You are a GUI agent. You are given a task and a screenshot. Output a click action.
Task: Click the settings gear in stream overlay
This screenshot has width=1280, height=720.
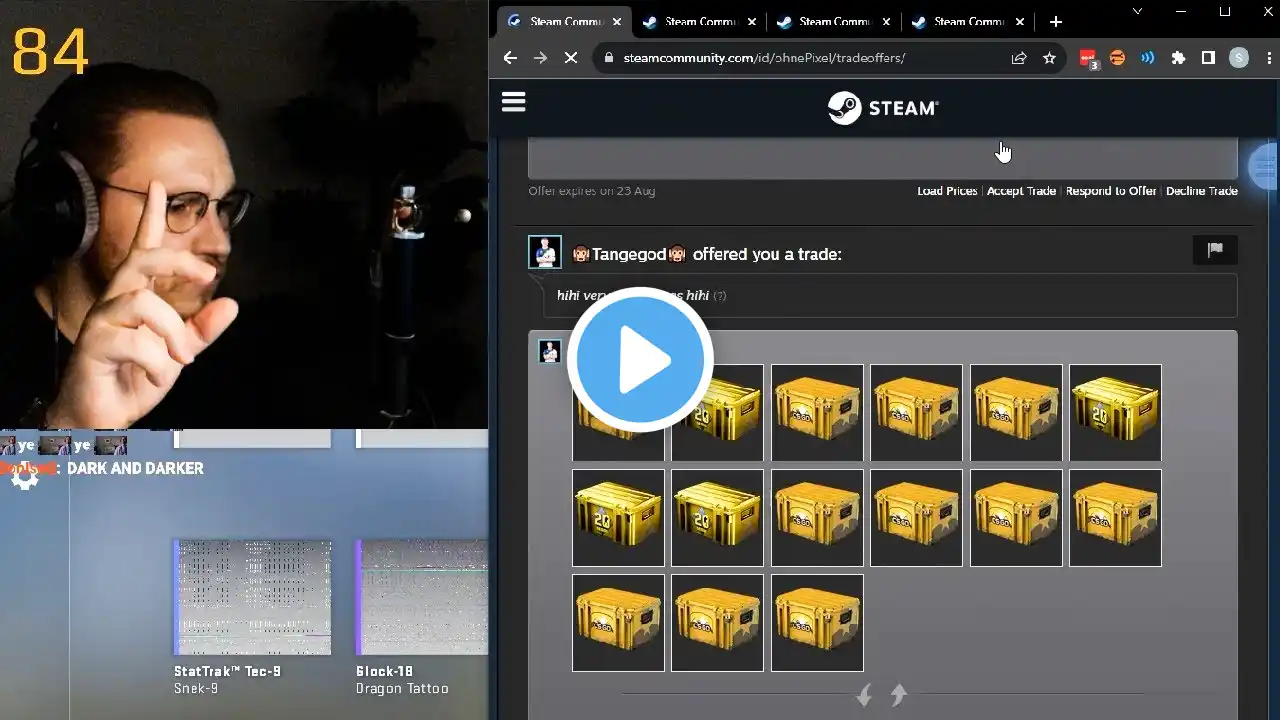click(x=24, y=476)
